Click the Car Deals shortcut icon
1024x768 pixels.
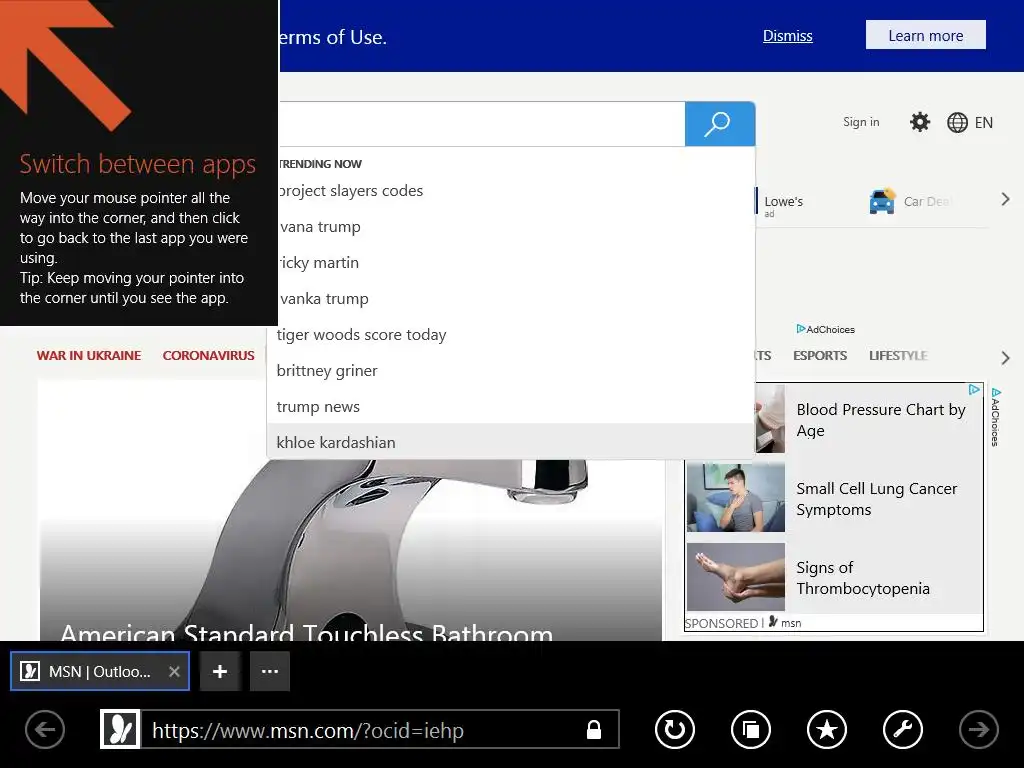pos(882,201)
